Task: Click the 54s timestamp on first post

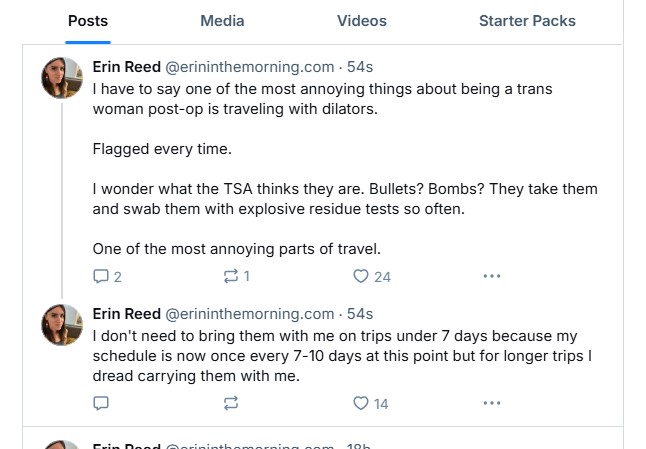Action: point(360,67)
